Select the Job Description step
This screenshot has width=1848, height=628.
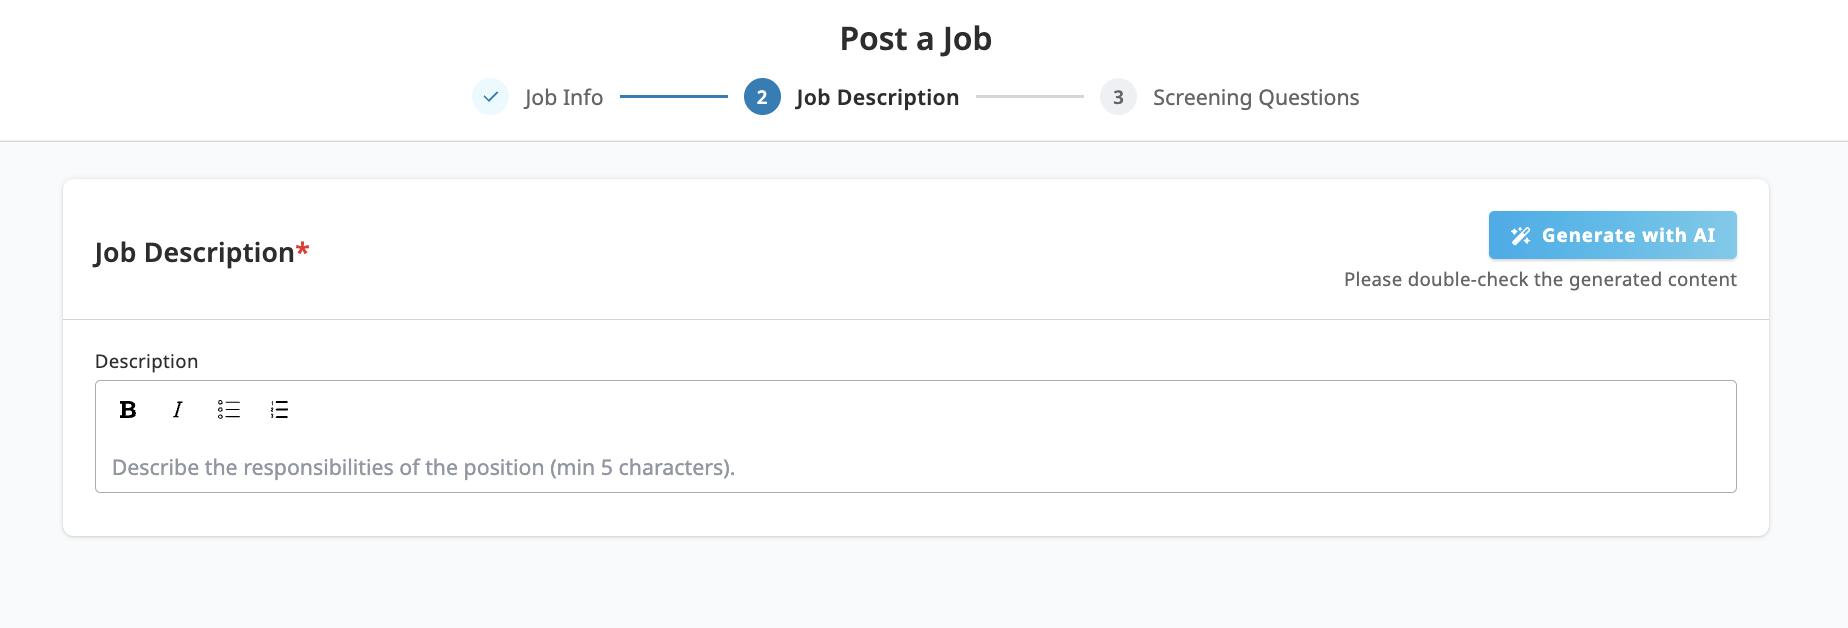[x=877, y=97]
